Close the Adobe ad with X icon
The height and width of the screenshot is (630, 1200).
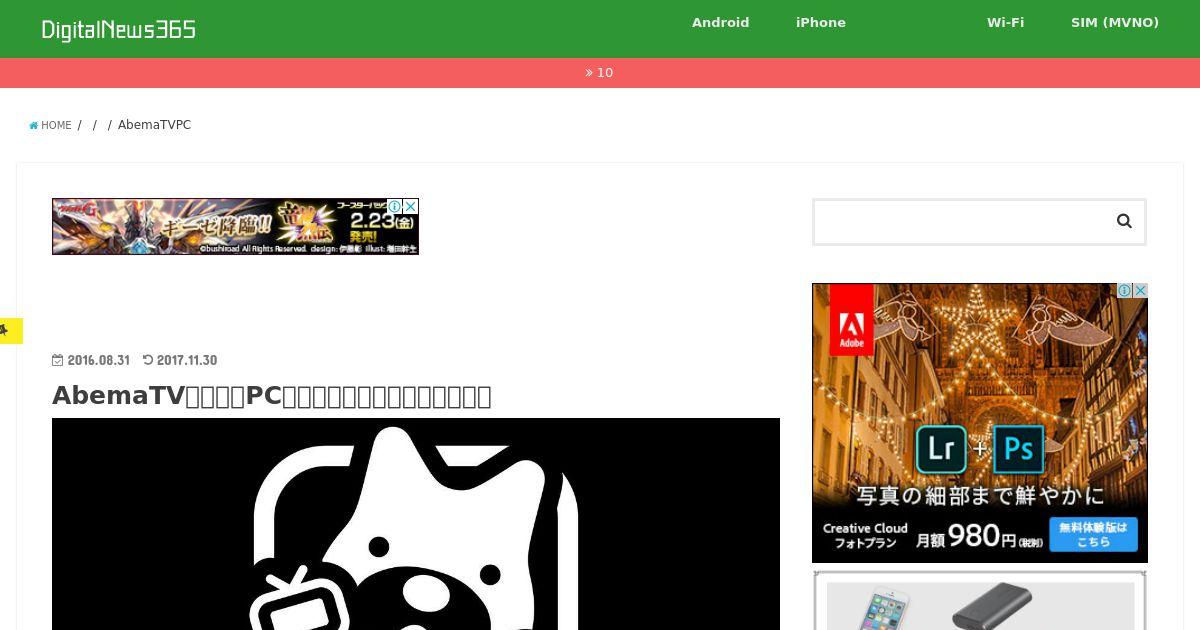[1140, 291]
